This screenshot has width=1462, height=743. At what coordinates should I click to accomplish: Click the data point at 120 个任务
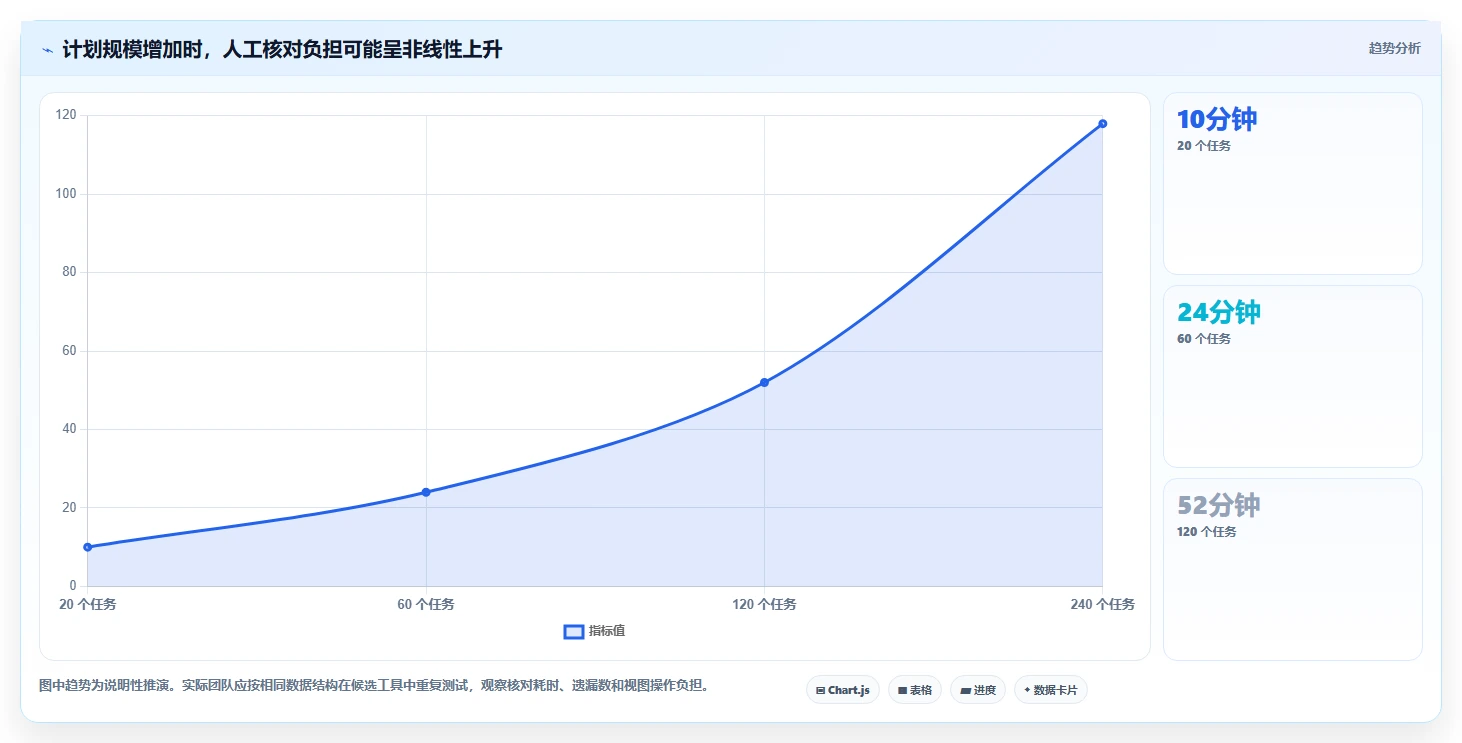[x=764, y=382]
